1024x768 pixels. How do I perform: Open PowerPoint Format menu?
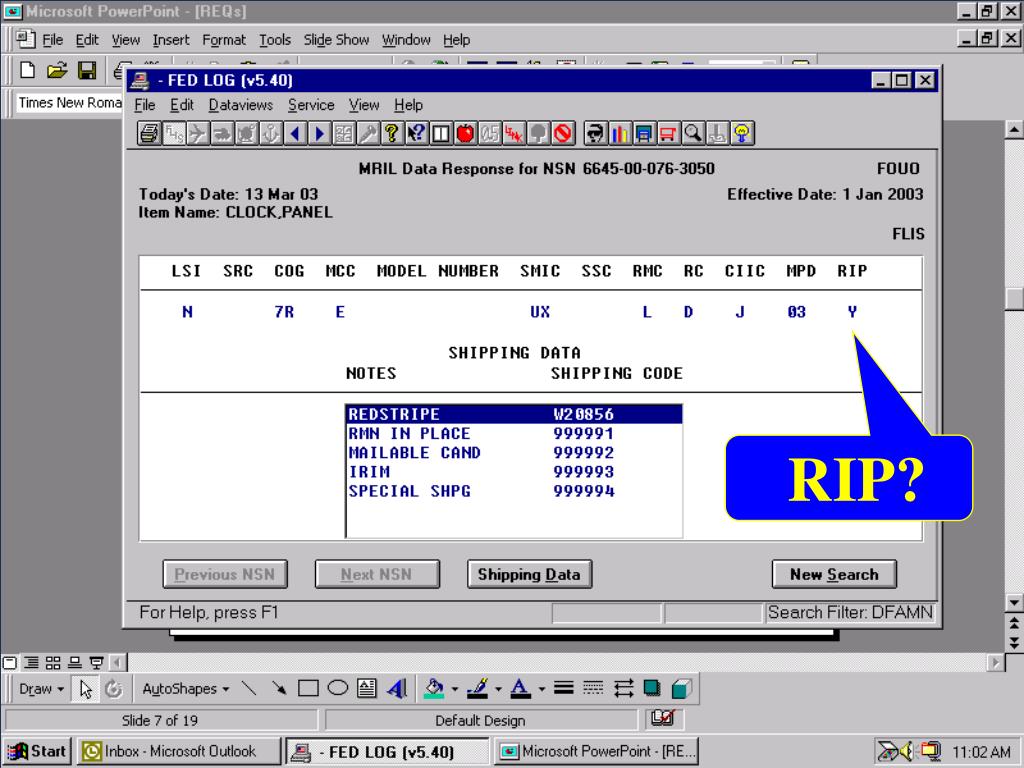tap(224, 40)
